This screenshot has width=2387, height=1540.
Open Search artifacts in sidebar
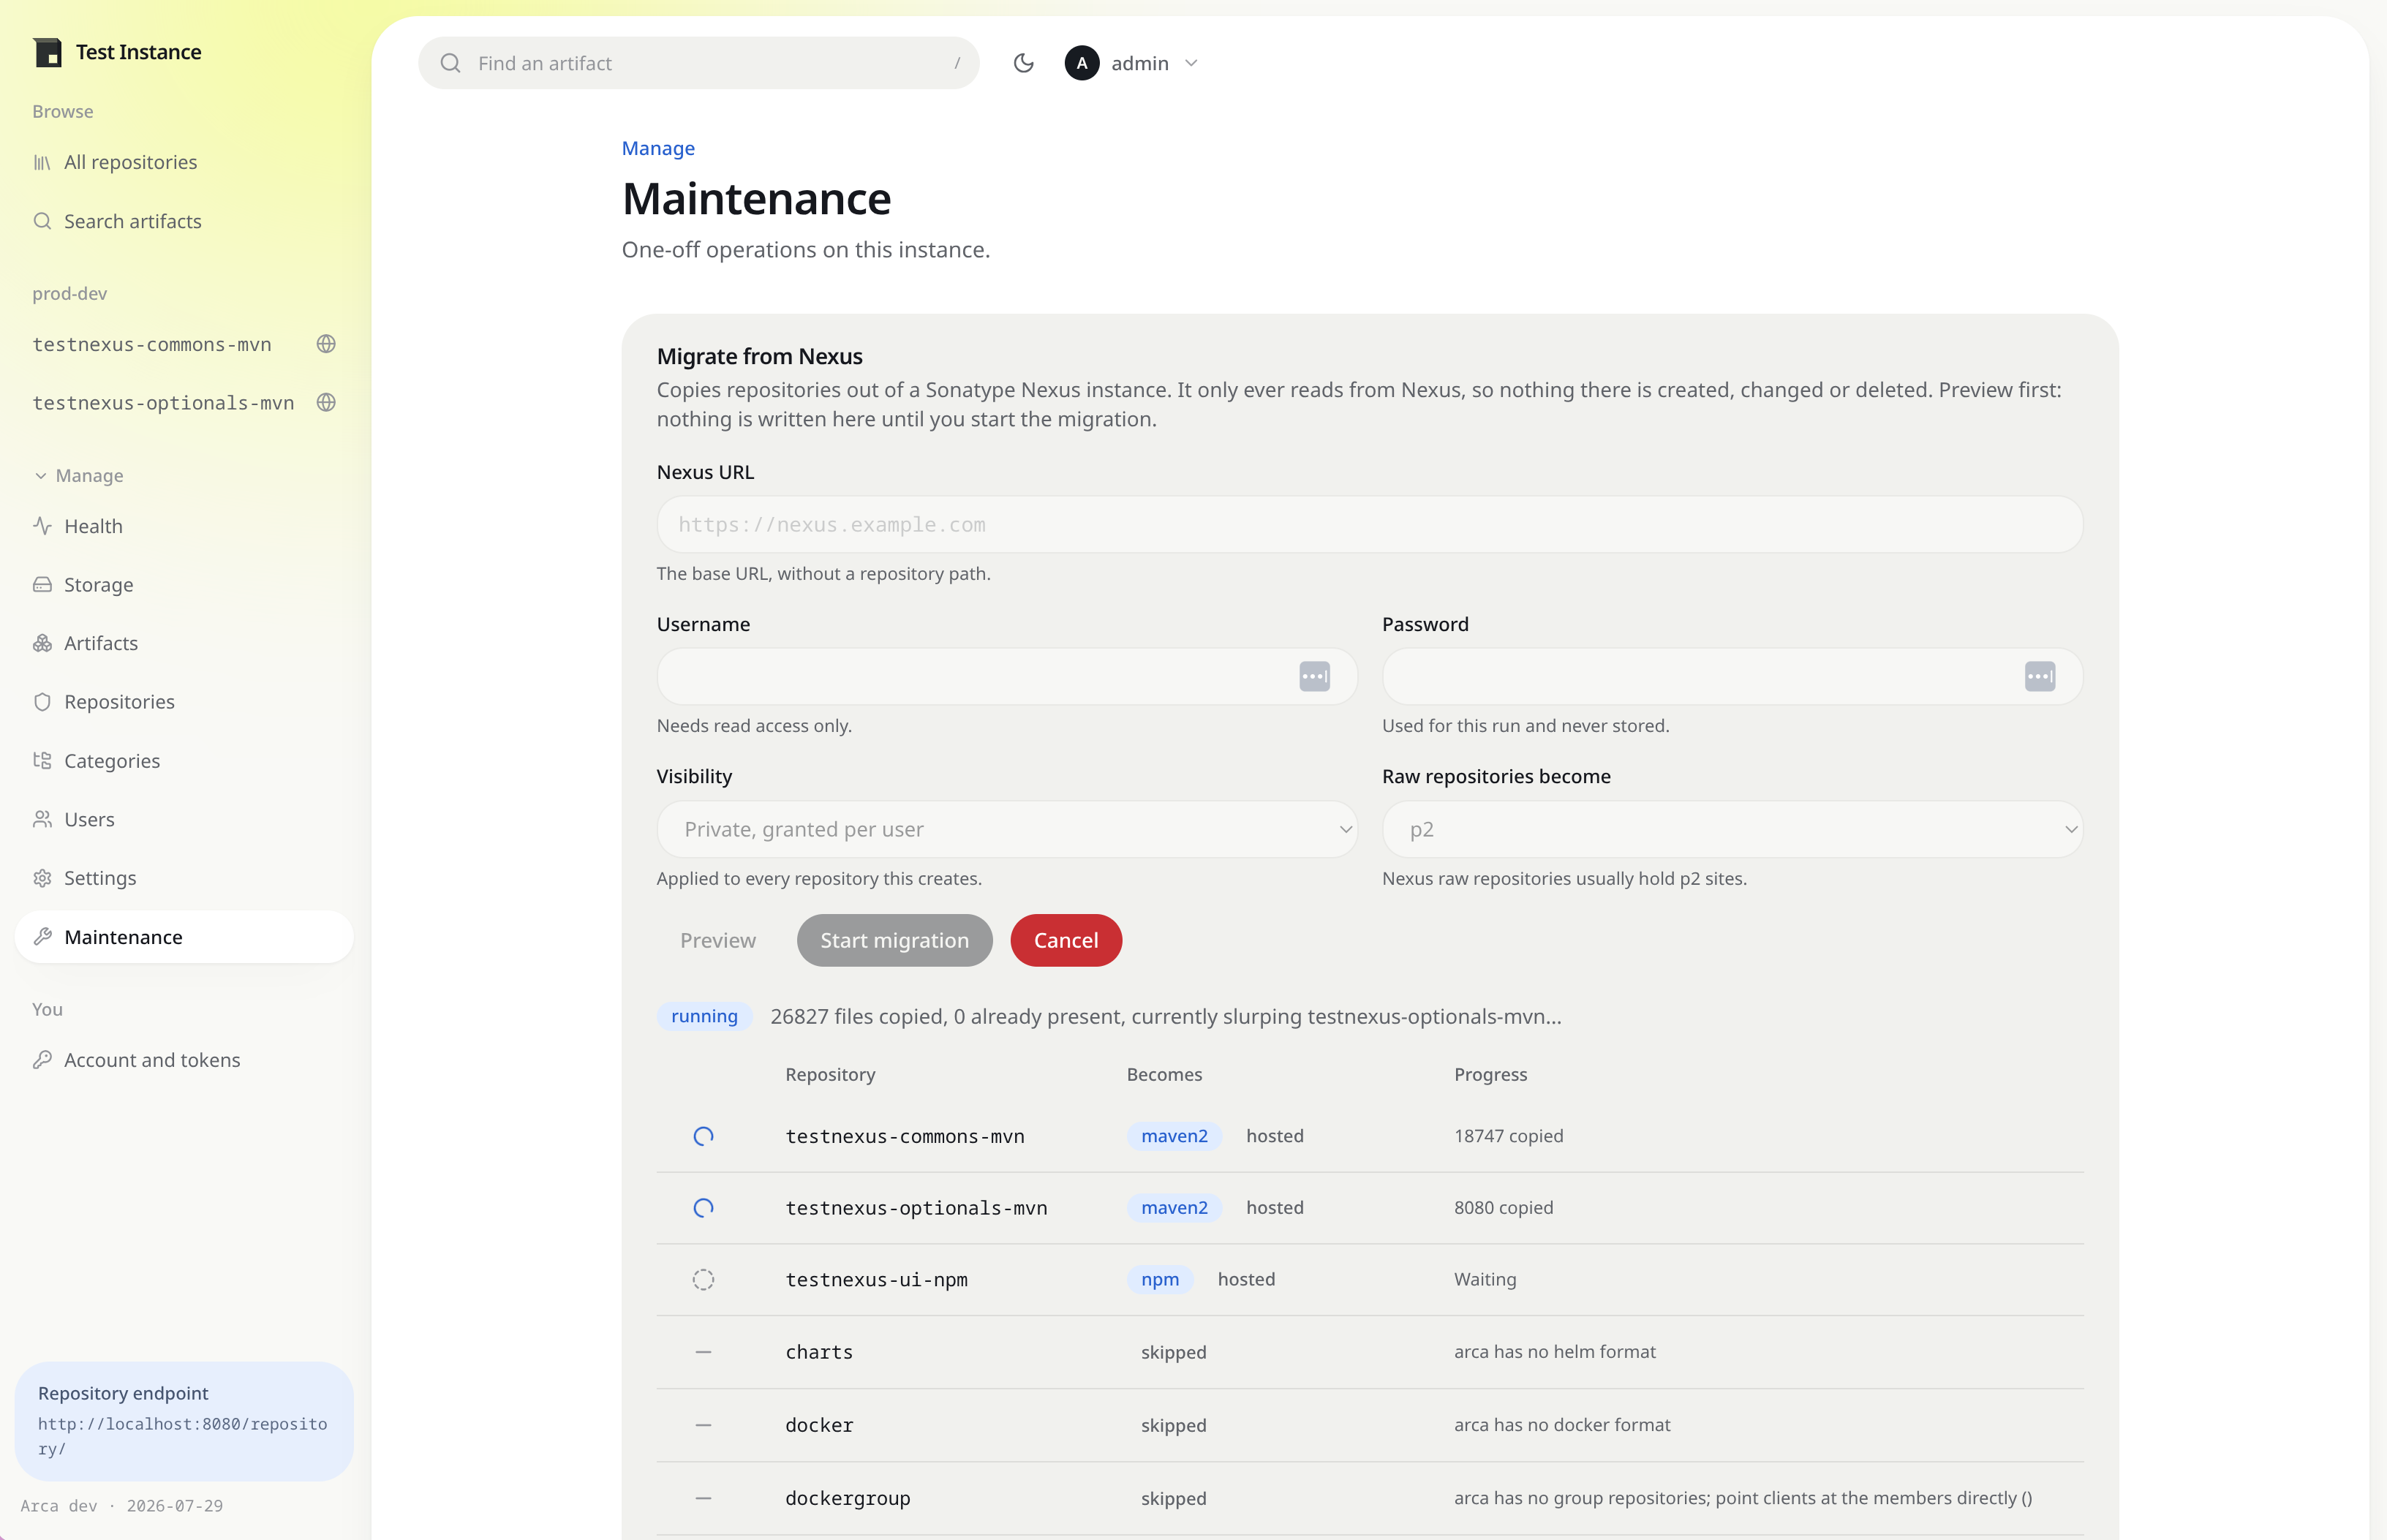[184, 221]
